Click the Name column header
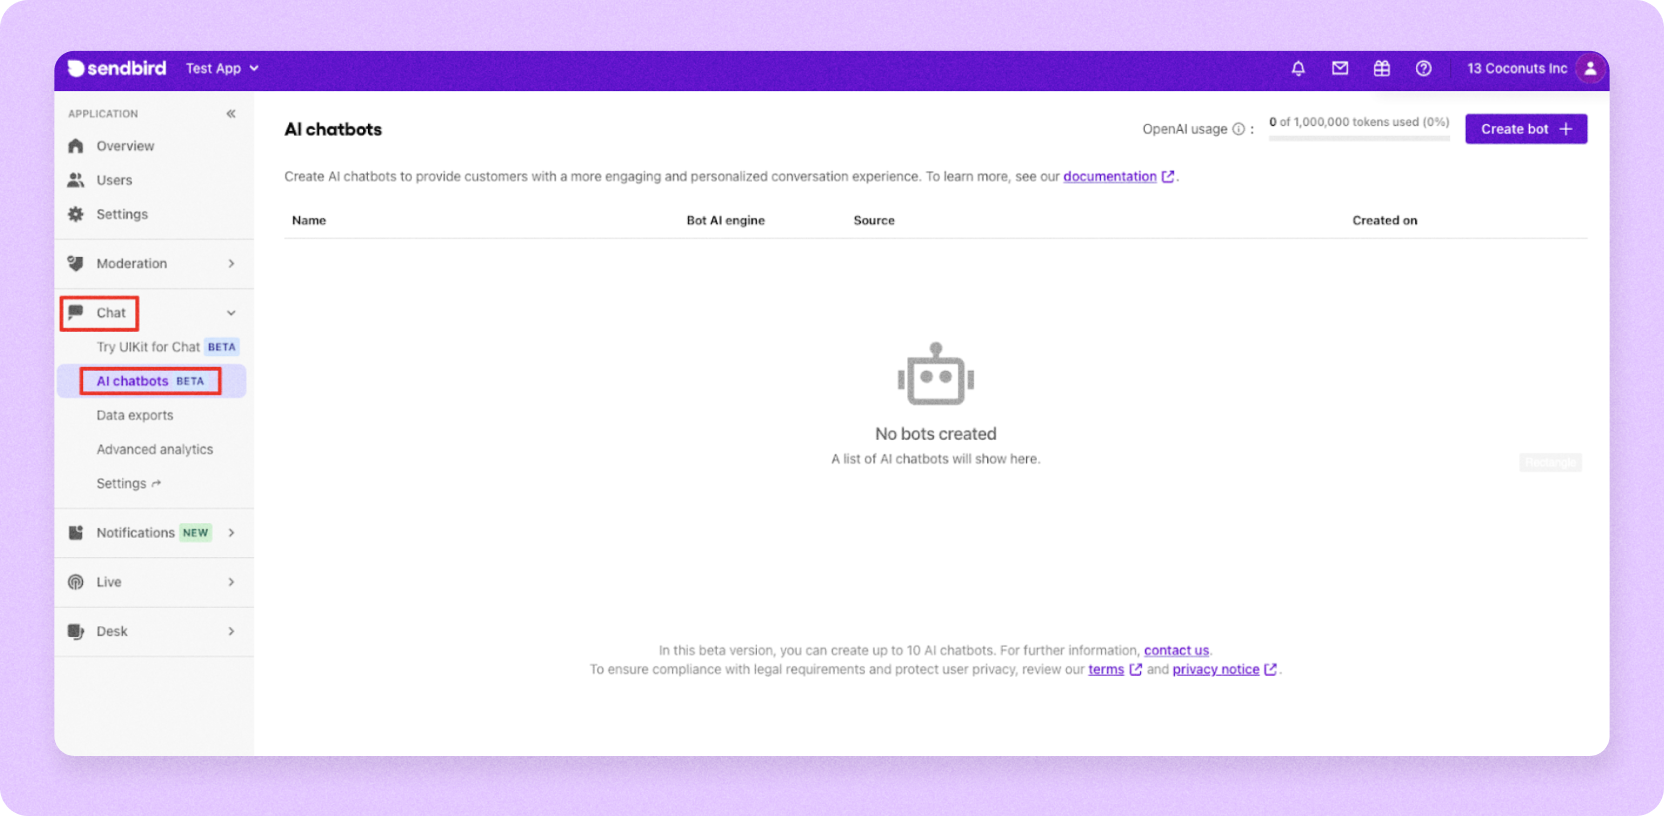This screenshot has width=1664, height=816. 309,220
